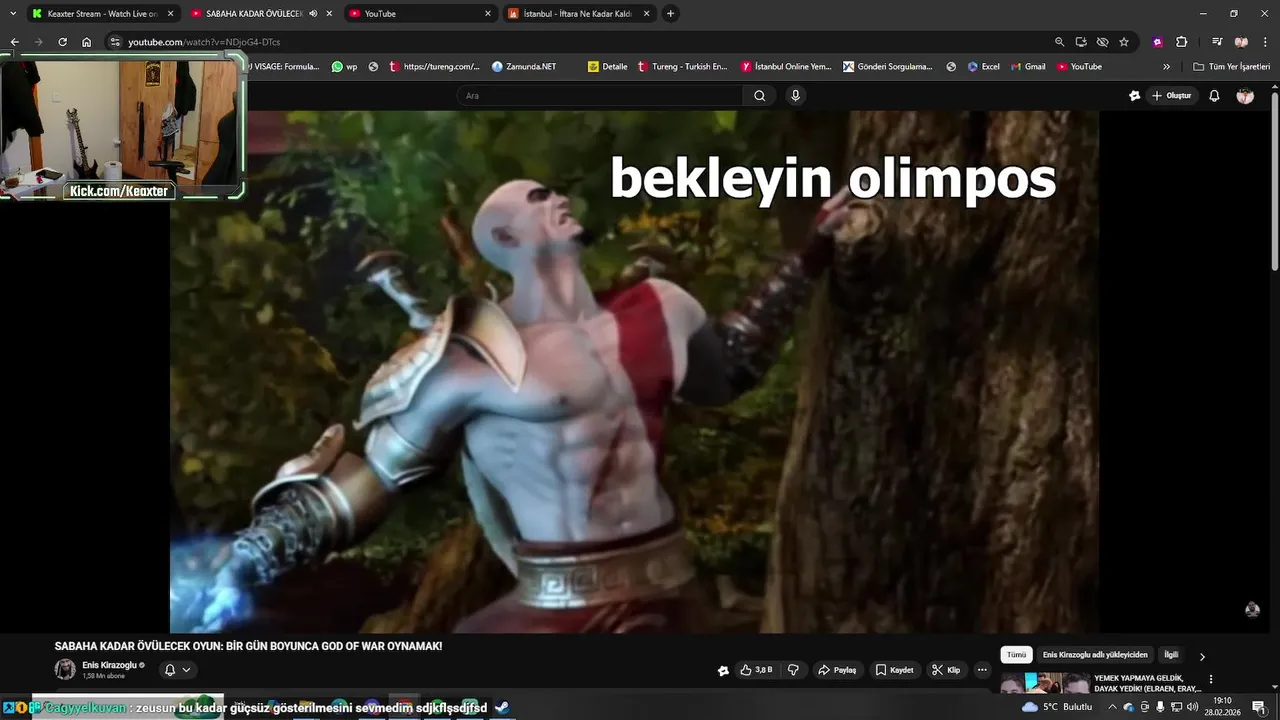This screenshot has height=720, width=1280.
Task: Open the YouTube account avatar menu
Action: [1245, 96]
